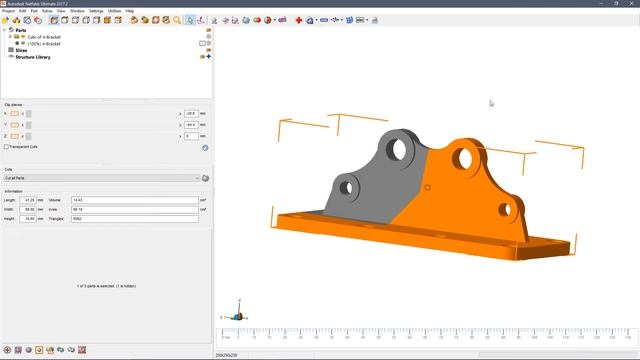Click the red circular arrow toolbar icon
Viewport: 640px width, 360px height.
coord(38,20)
